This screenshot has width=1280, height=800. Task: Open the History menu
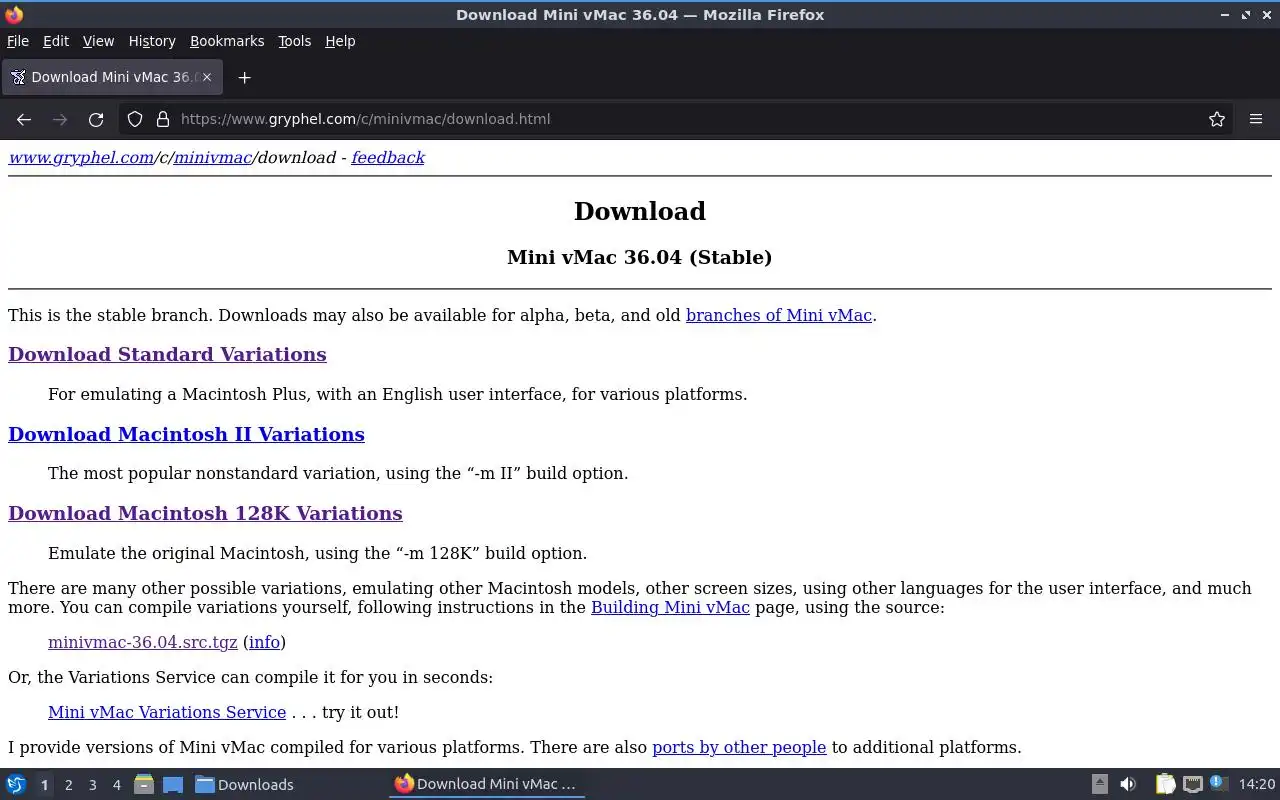152,41
